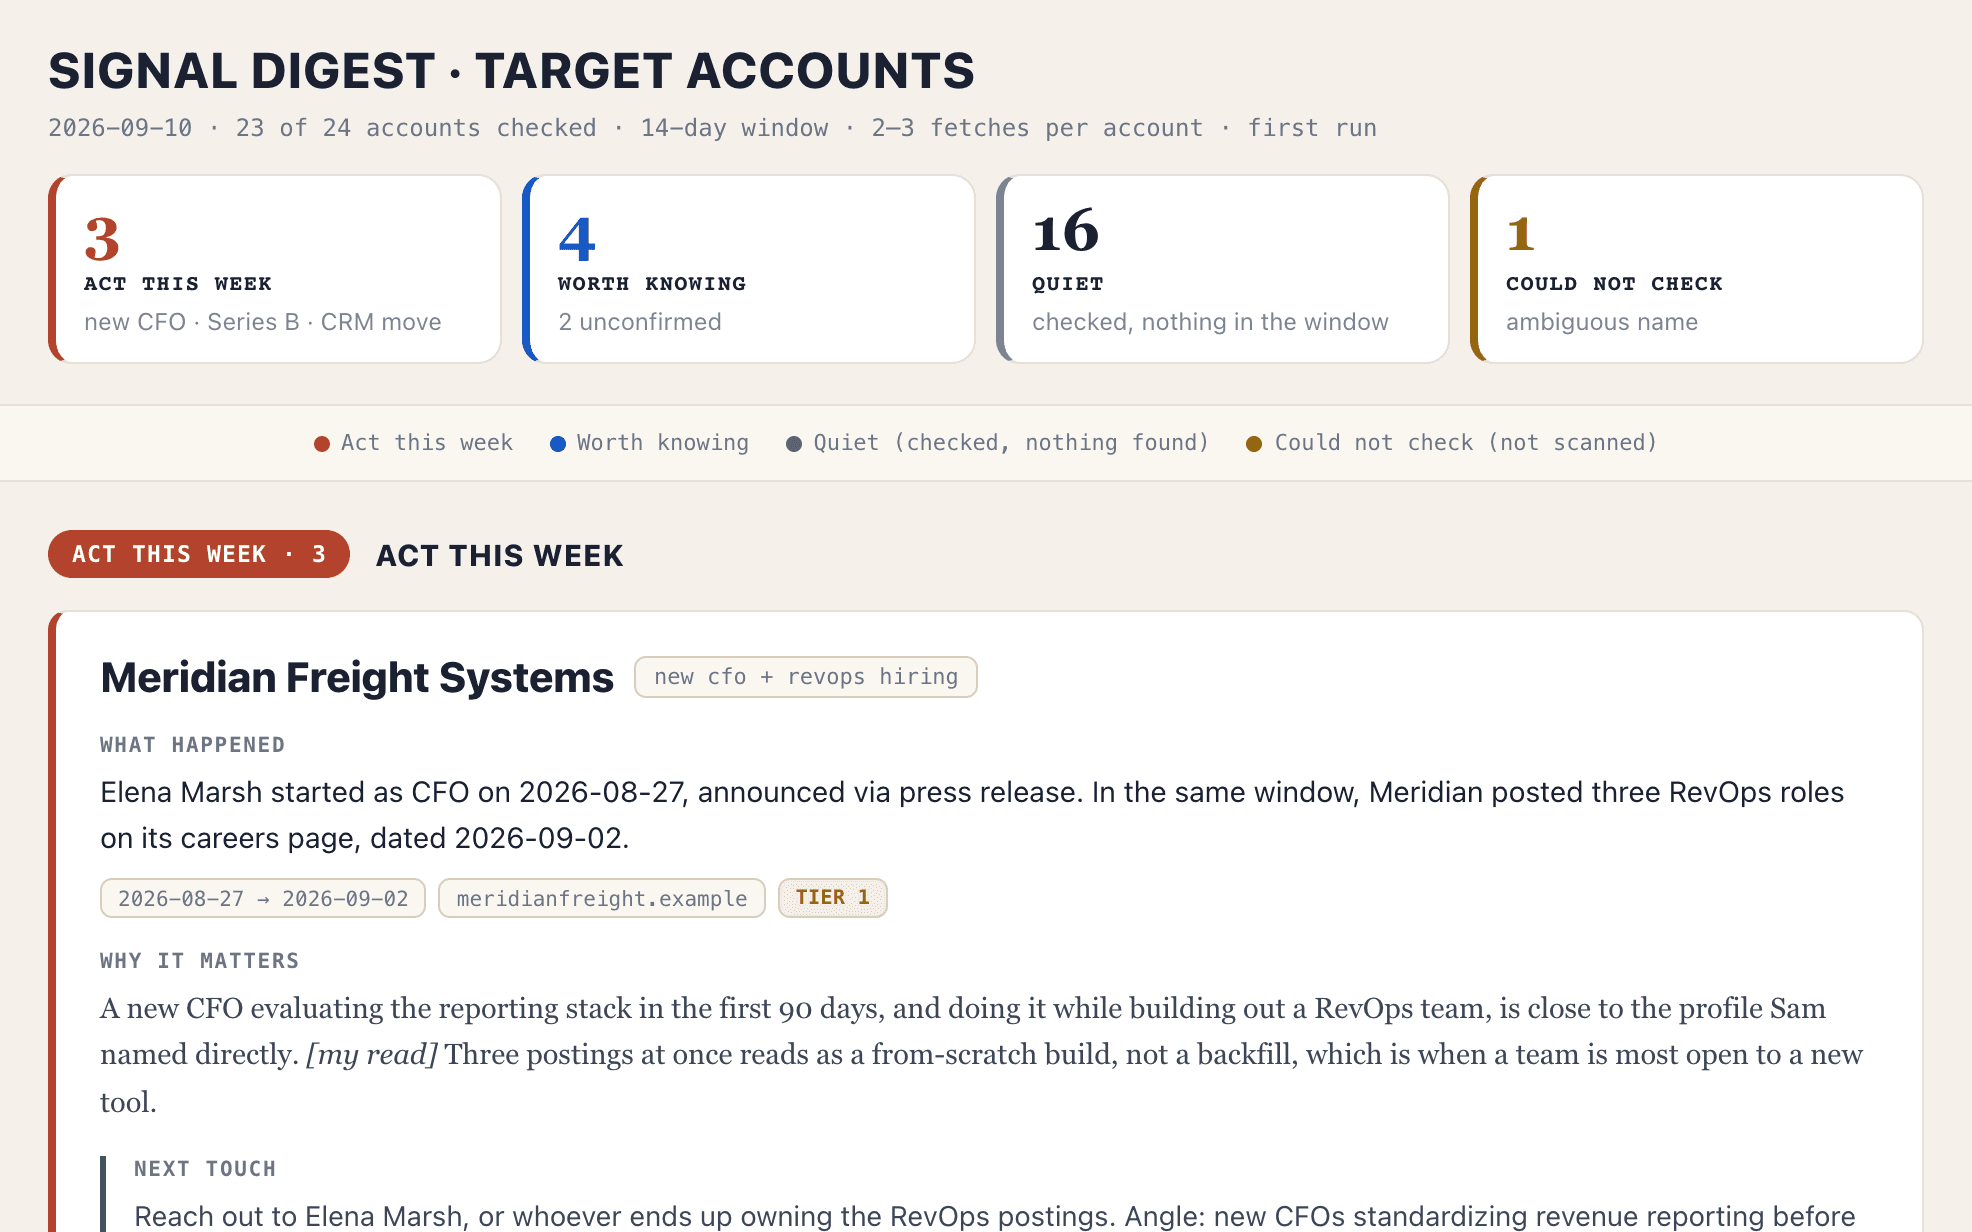Open the Worth Knowing summary card

click(749, 269)
